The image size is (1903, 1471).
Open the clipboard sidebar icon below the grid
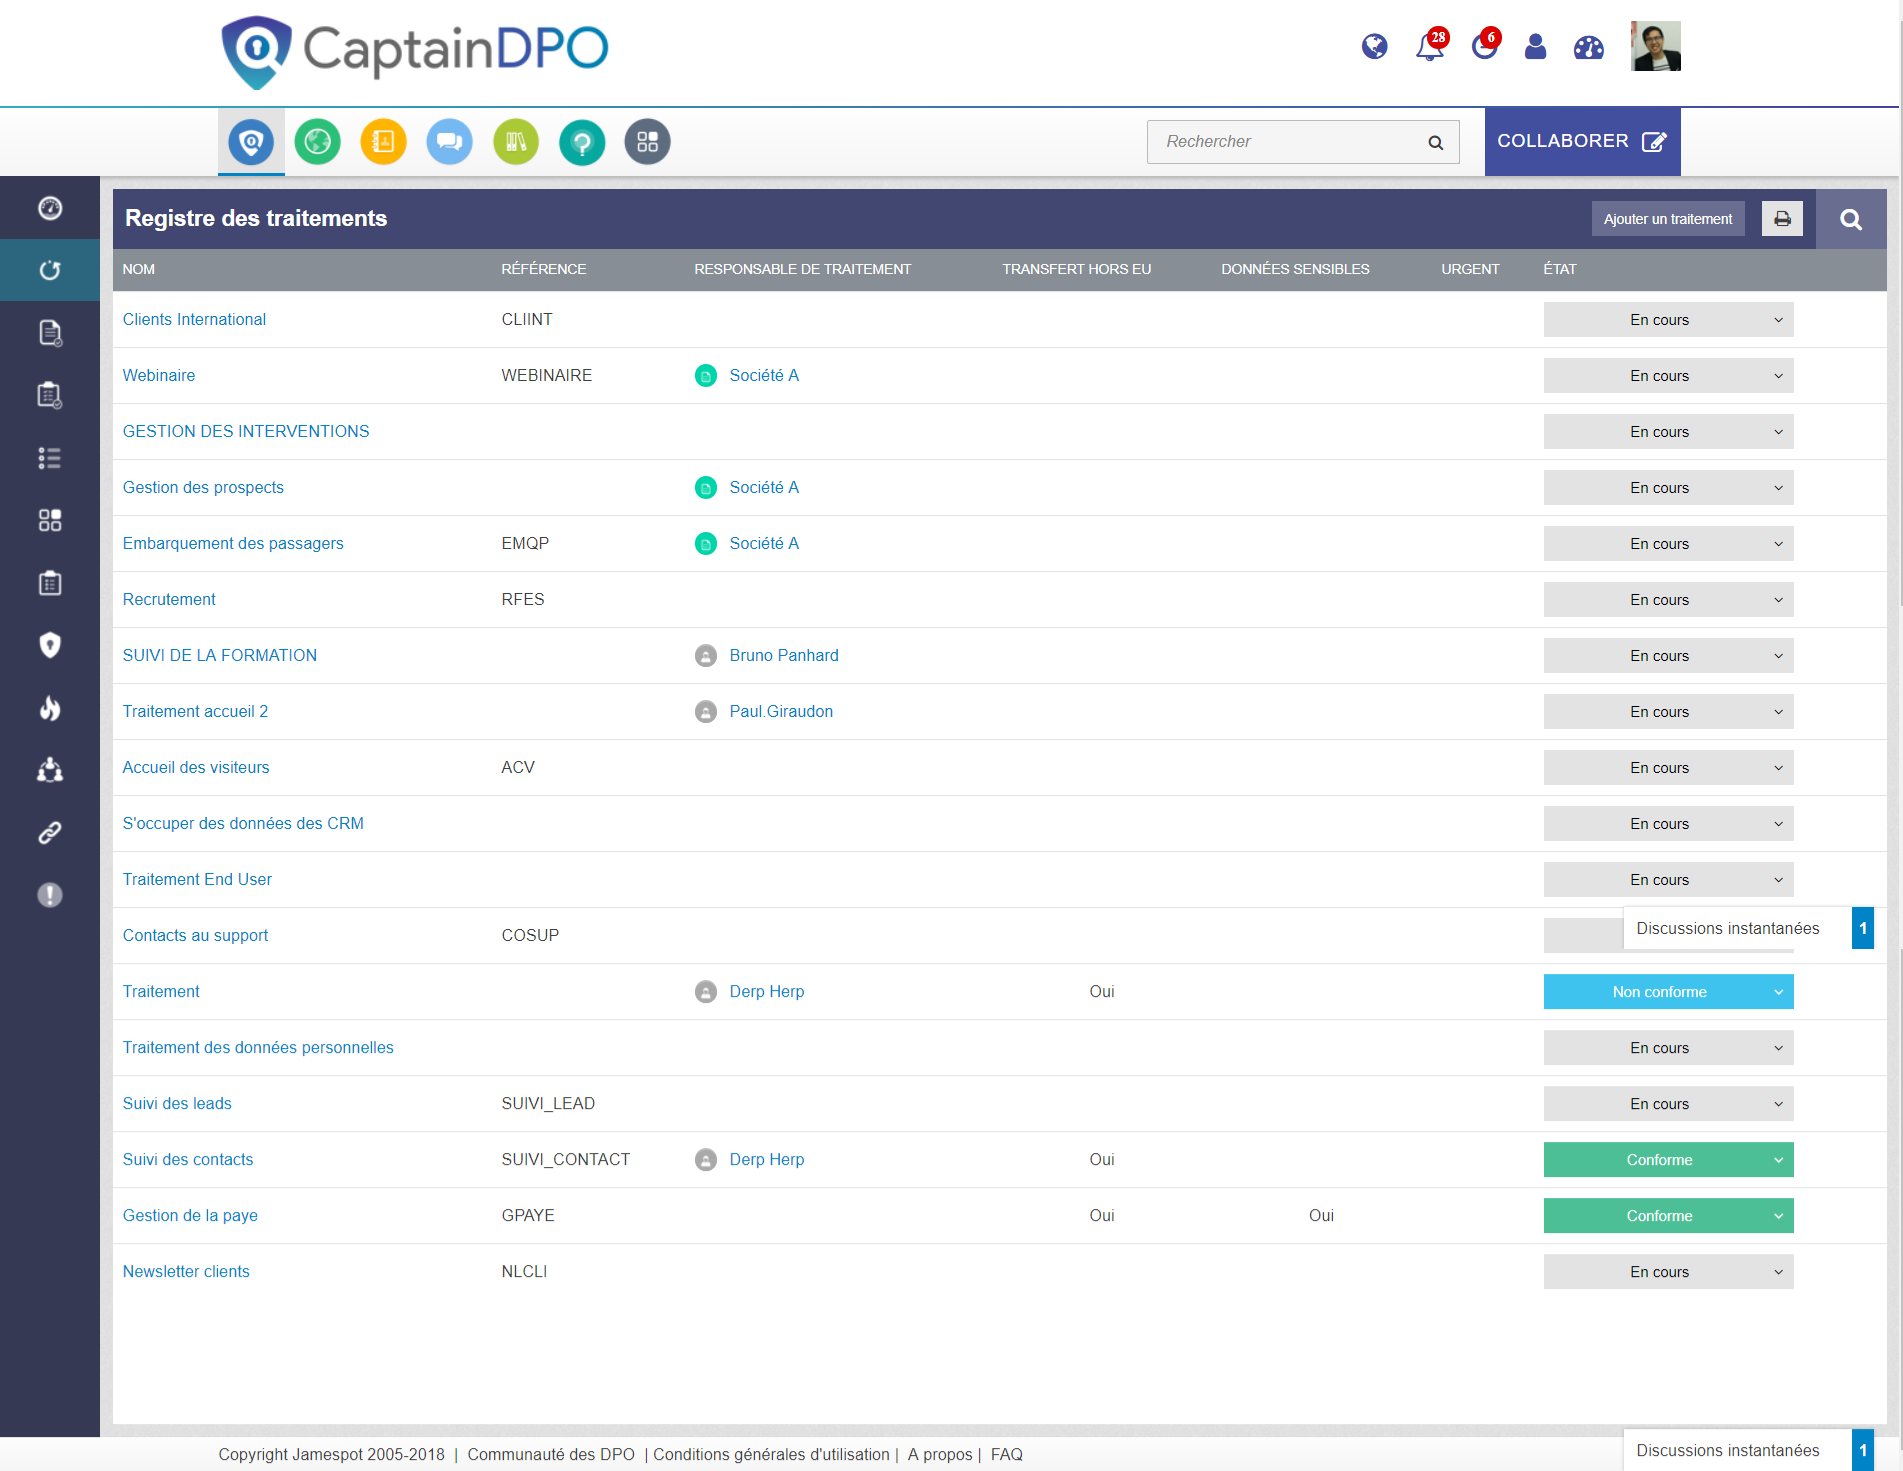(x=50, y=583)
